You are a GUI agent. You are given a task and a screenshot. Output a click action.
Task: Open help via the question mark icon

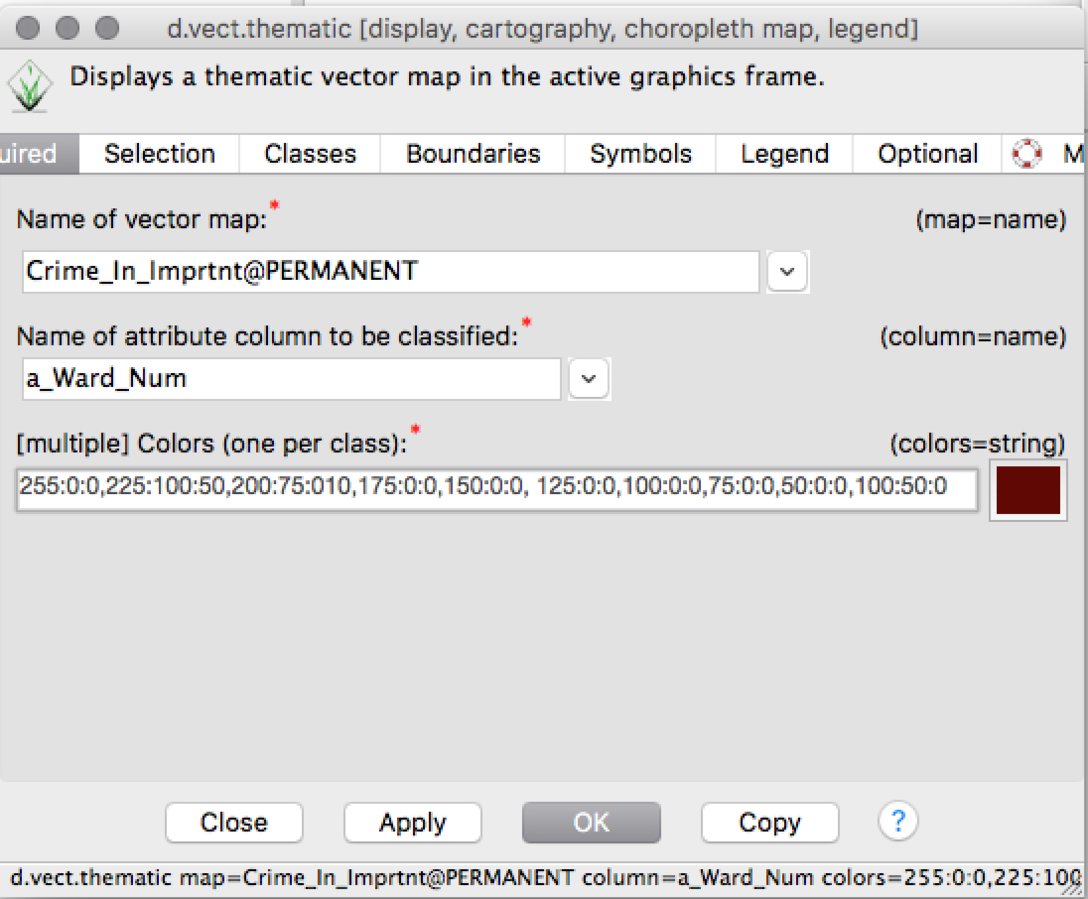898,822
